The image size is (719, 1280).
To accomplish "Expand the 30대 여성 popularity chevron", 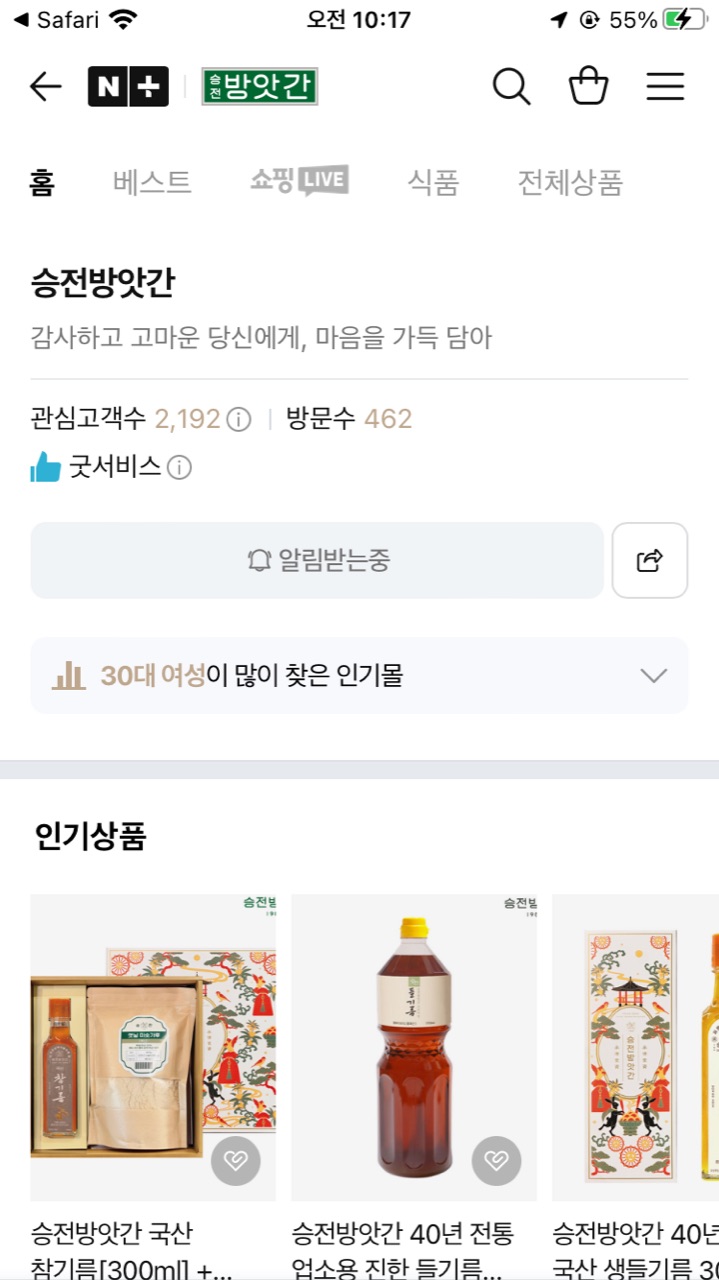I will point(653,676).
